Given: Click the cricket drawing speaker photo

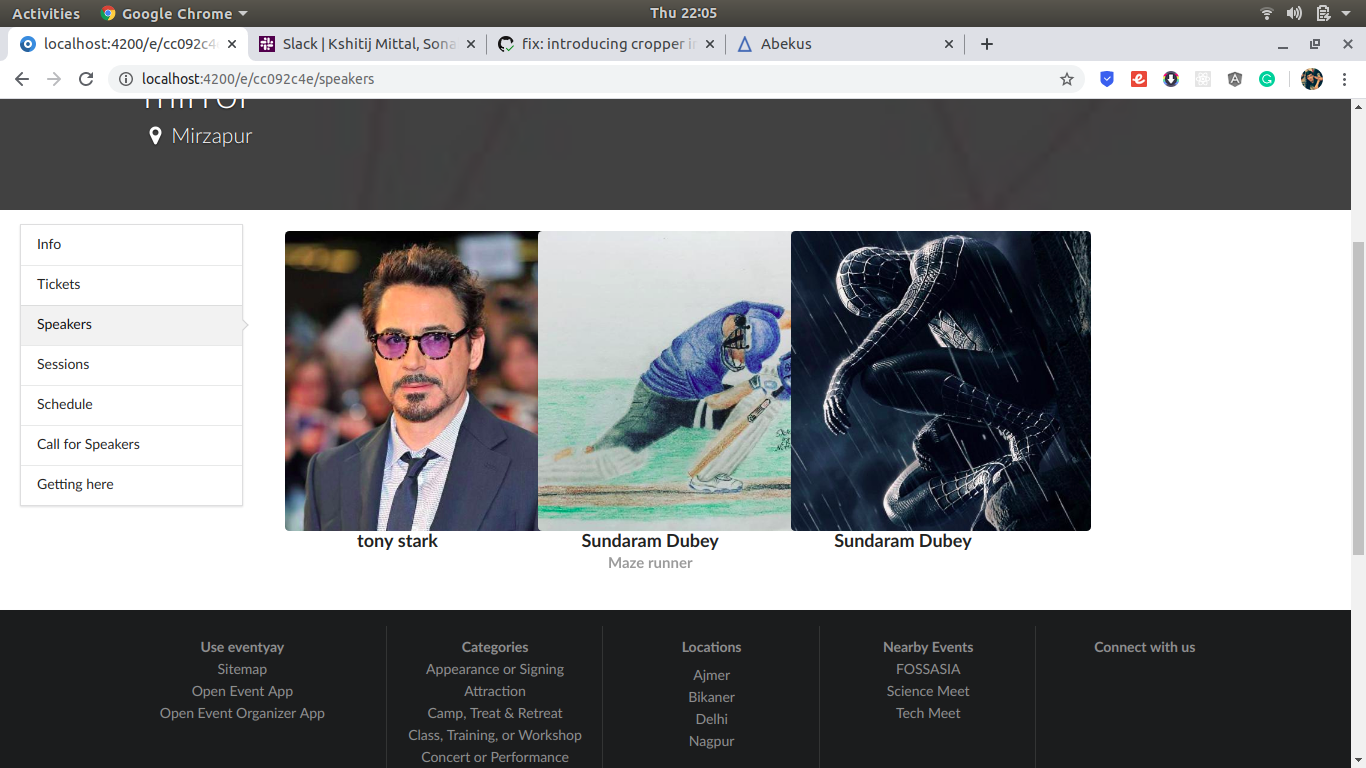Looking at the screenshot, I should [x=664, y=381].
